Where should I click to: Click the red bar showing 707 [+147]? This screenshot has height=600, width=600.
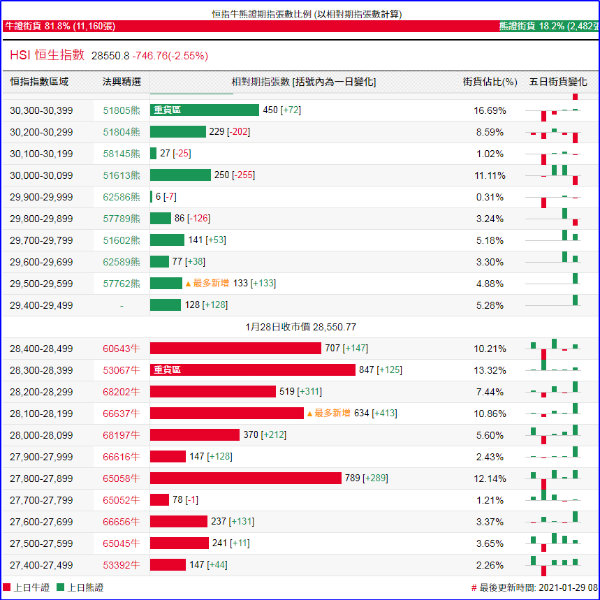pos(235,348)
